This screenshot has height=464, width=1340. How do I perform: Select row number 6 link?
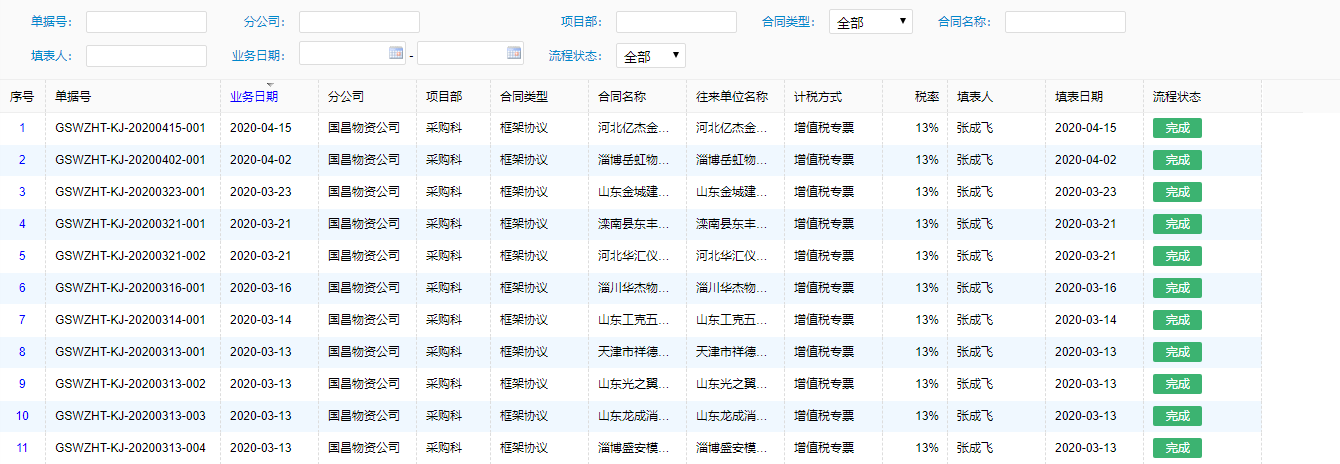click(x=22, y=288)
